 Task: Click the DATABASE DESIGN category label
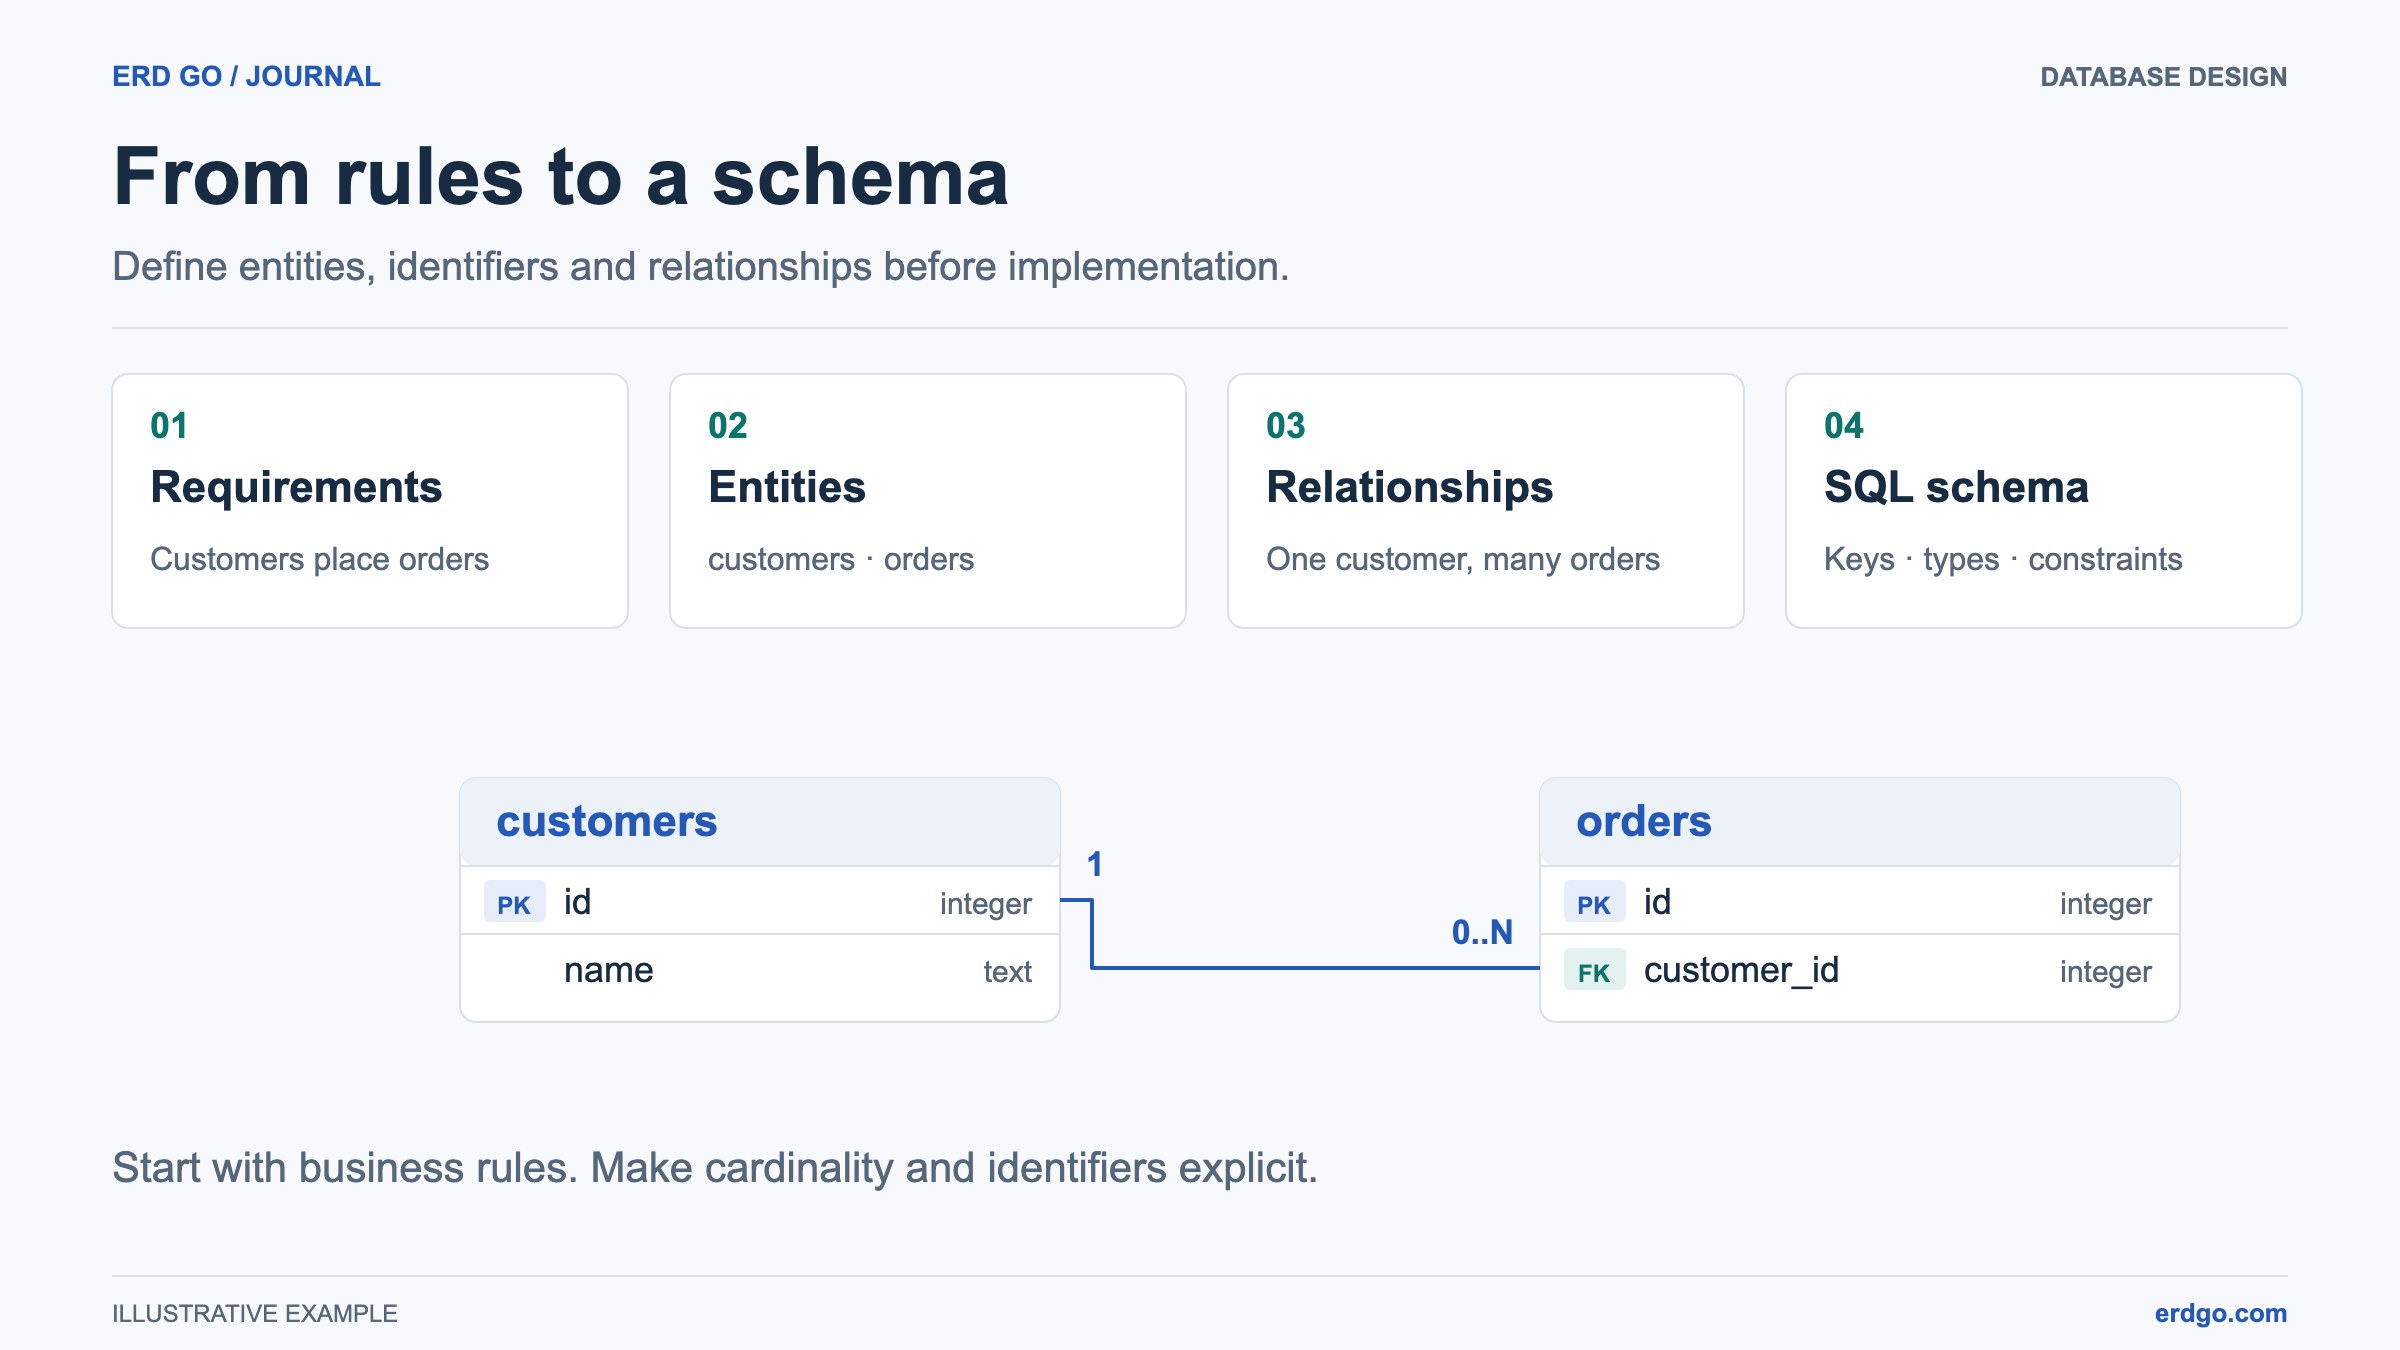coord(2163,77)
